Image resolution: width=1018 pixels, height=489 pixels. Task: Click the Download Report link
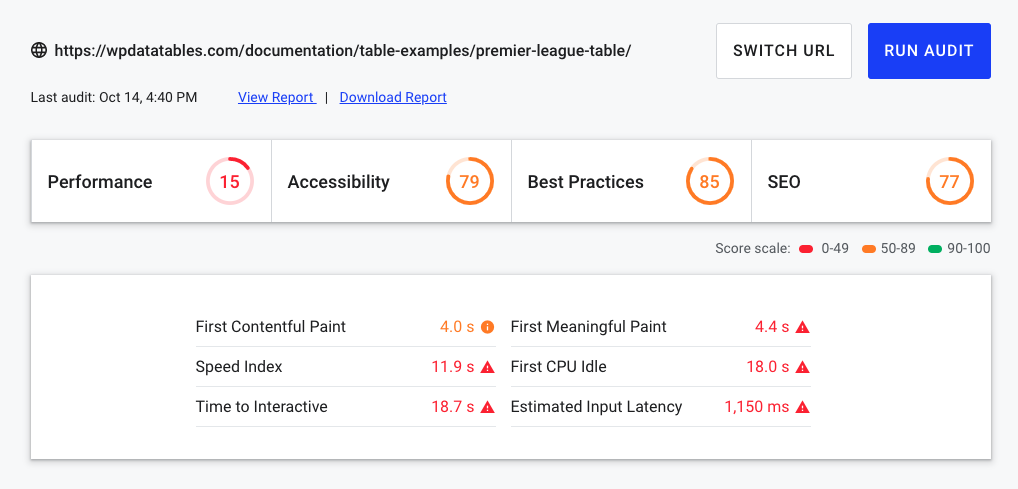coord(393,97)
